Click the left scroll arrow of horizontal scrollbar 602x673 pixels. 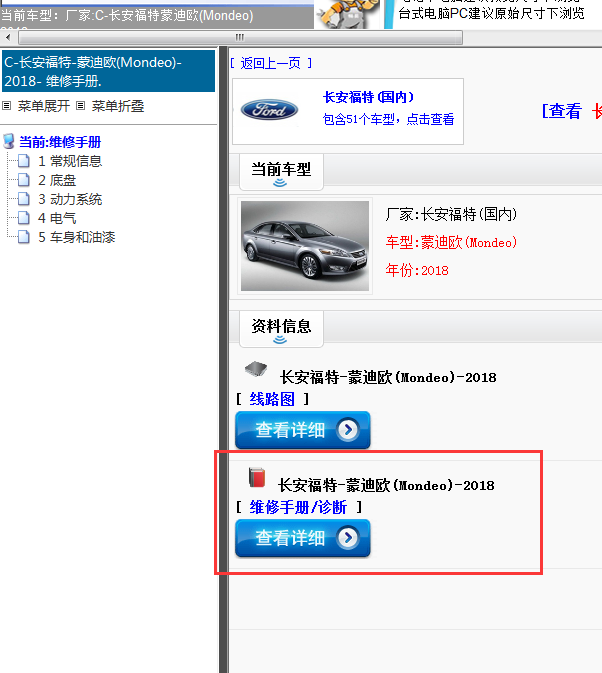click(x=8, y=37)
